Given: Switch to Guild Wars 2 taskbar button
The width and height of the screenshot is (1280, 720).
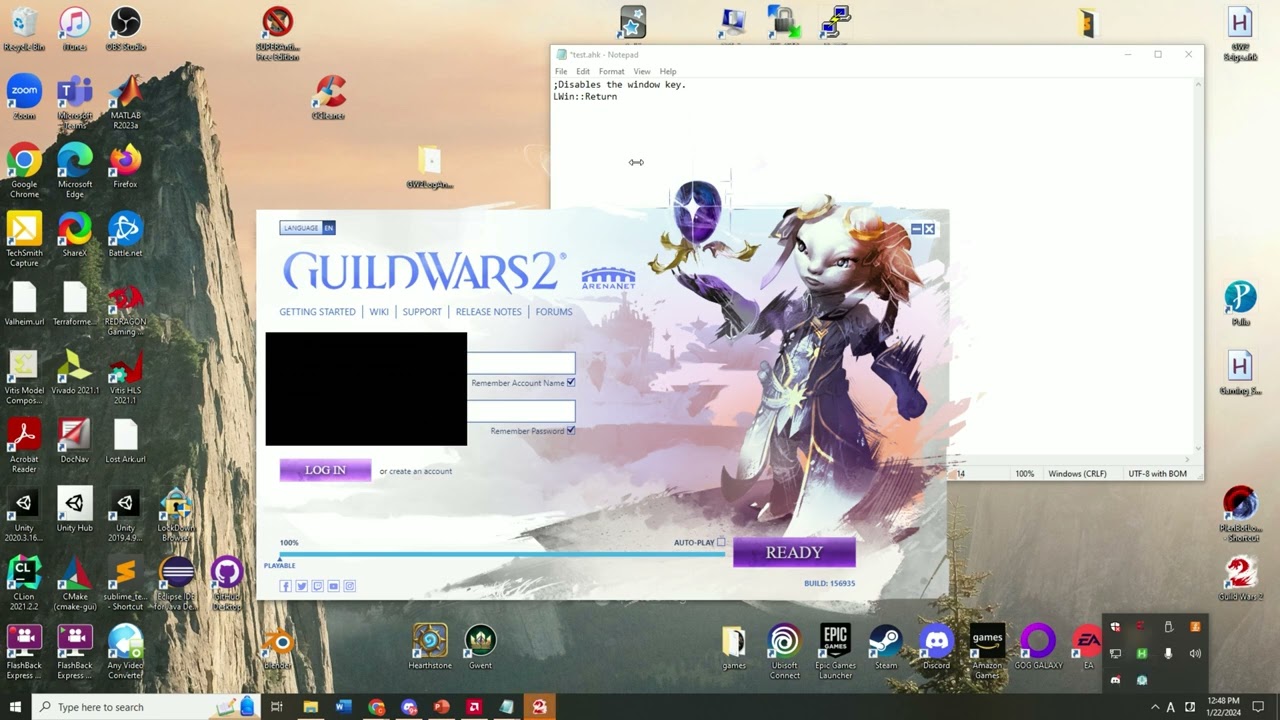Looking at the screenshot, I should pyautogui.click(x=540, y=707).
